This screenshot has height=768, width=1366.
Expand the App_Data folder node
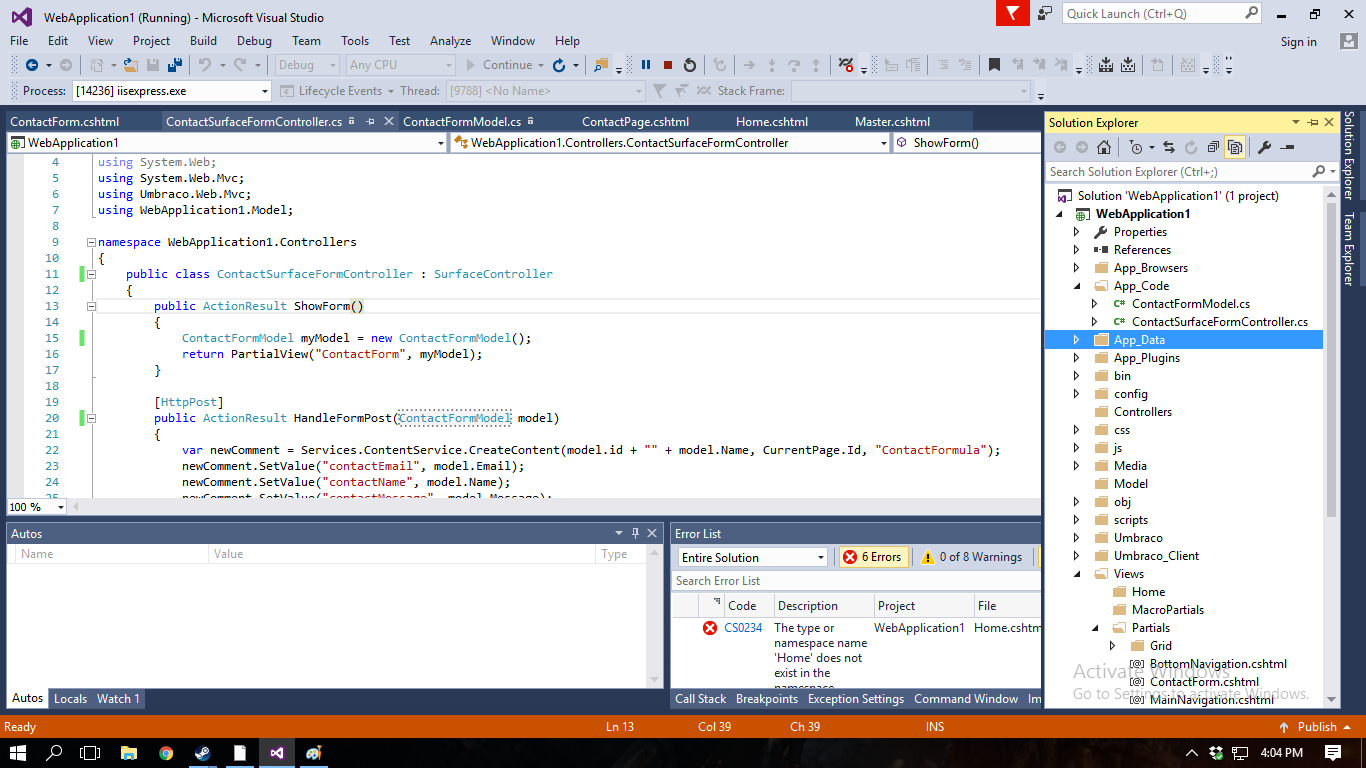pyautogui.click(x=1077, y=340)
